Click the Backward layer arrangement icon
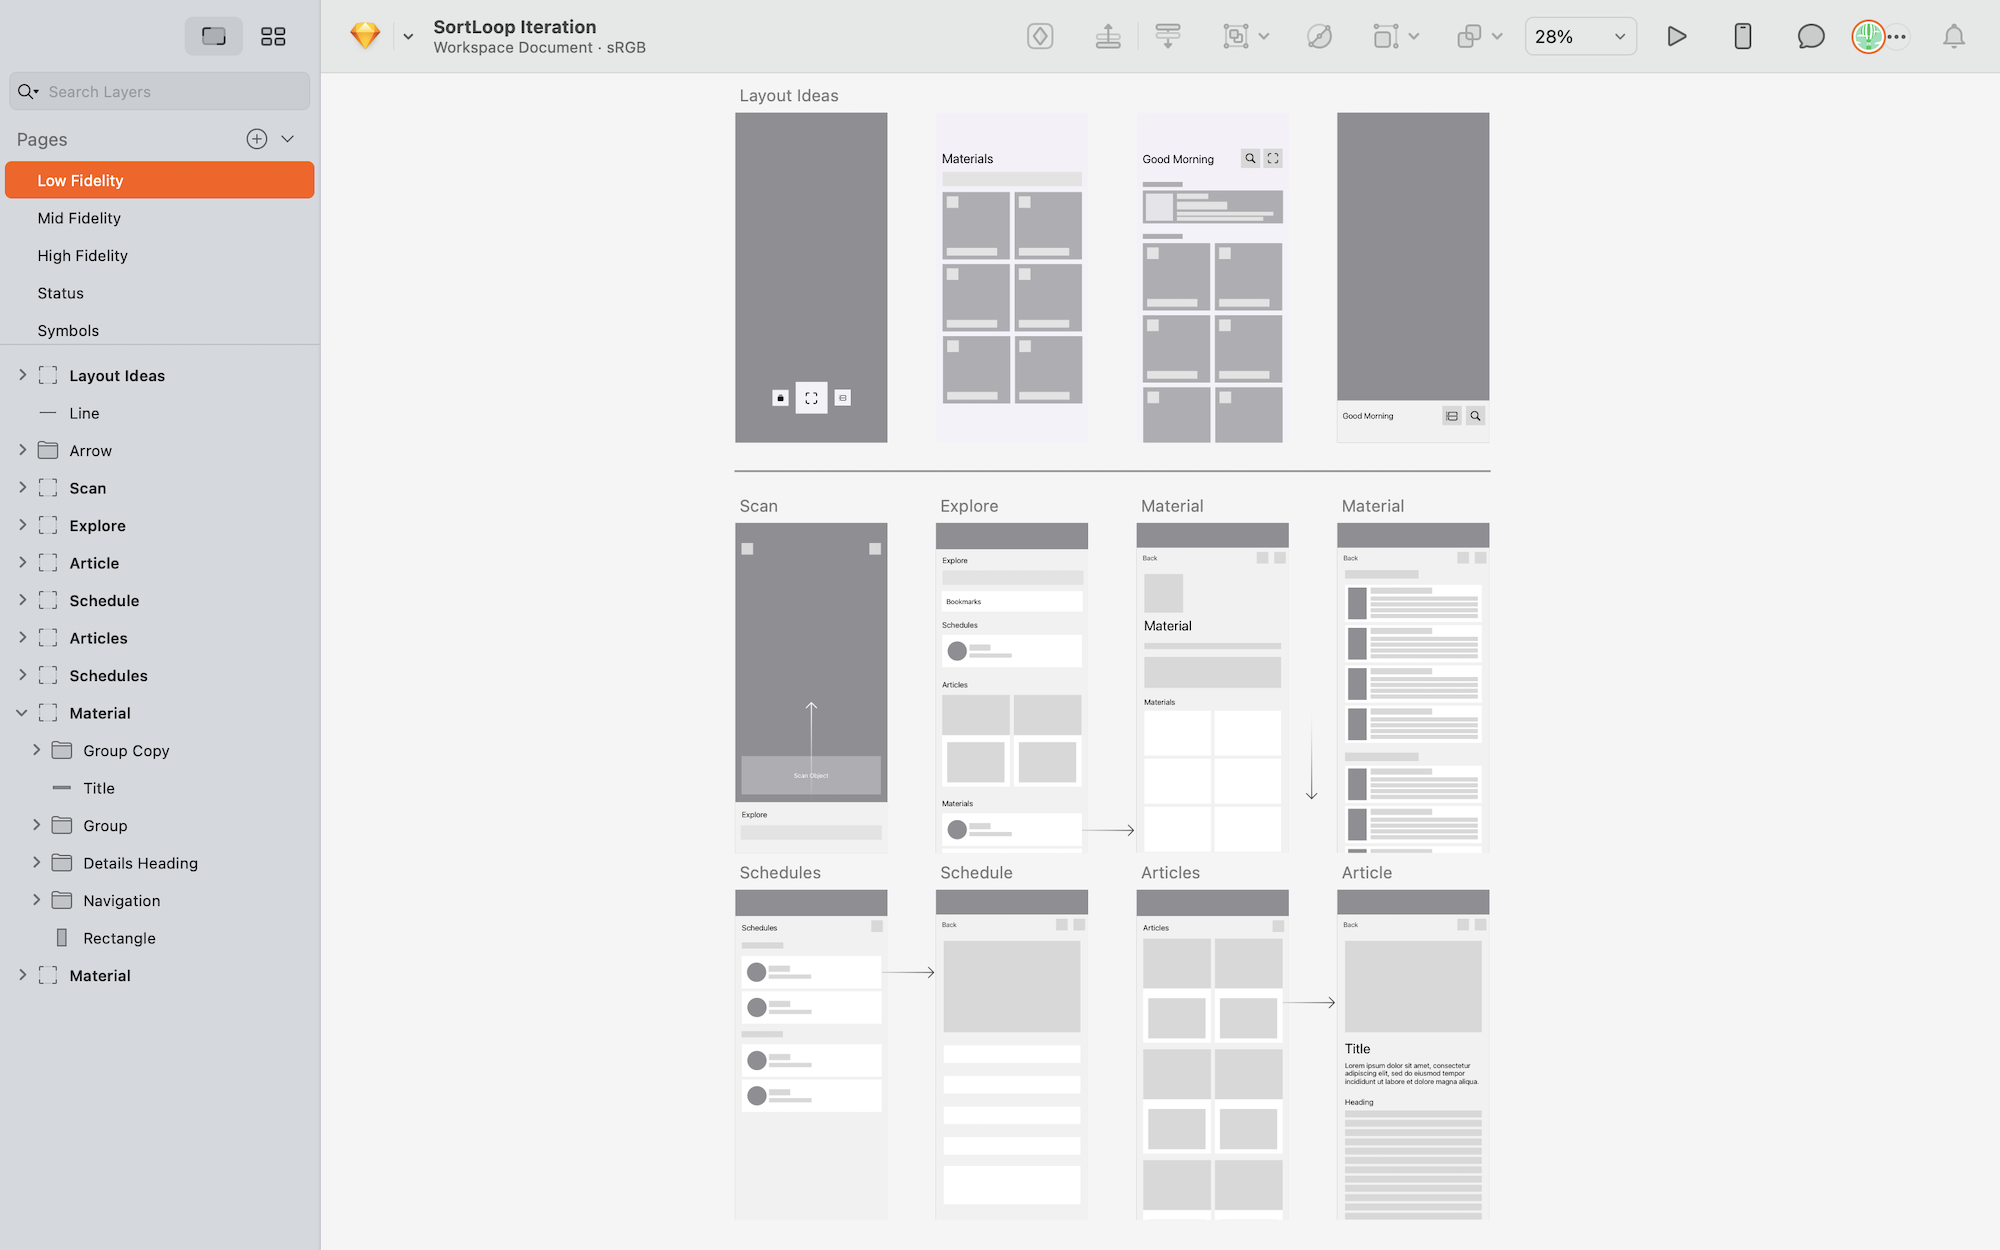2000x1250 pixels. (1167, 37)
